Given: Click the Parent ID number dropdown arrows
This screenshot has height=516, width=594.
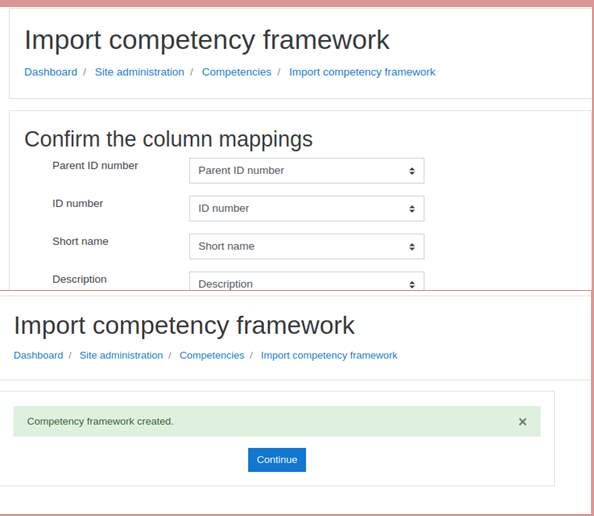Looking at the screenshot, I should point(412,171).
